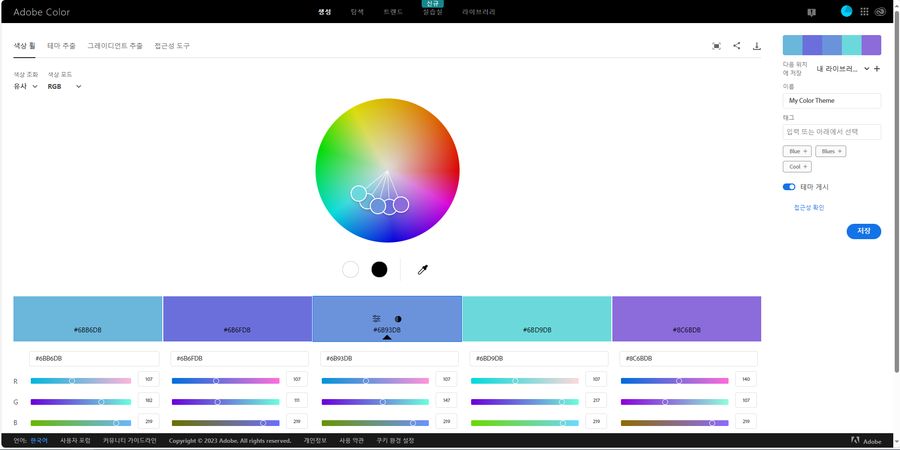Open the blue profile avatar
900x450 pixels.
[x=846, y=11]
